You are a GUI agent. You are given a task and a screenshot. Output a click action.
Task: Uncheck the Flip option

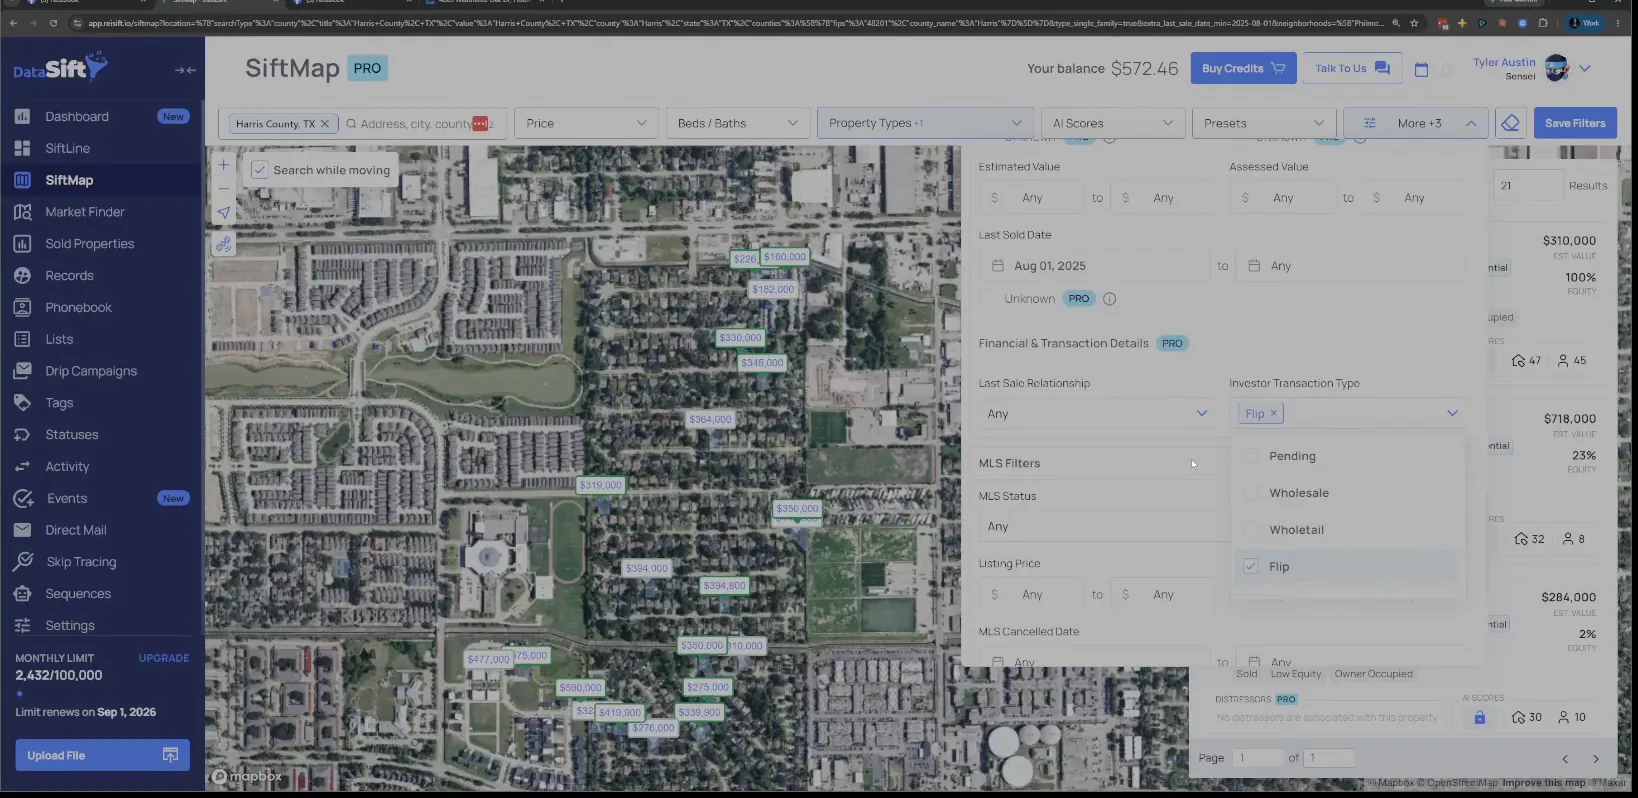point(1250,566)
